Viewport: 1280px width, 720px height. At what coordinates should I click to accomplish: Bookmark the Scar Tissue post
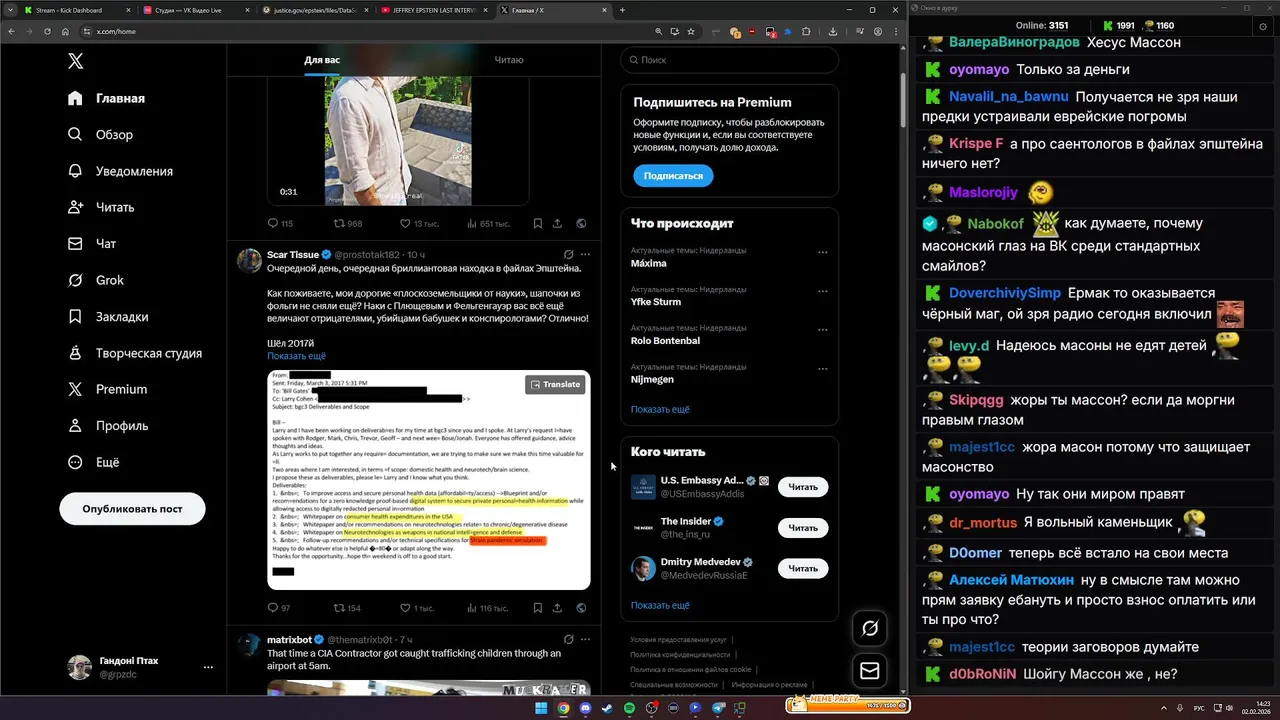click(x=537, y=608)
